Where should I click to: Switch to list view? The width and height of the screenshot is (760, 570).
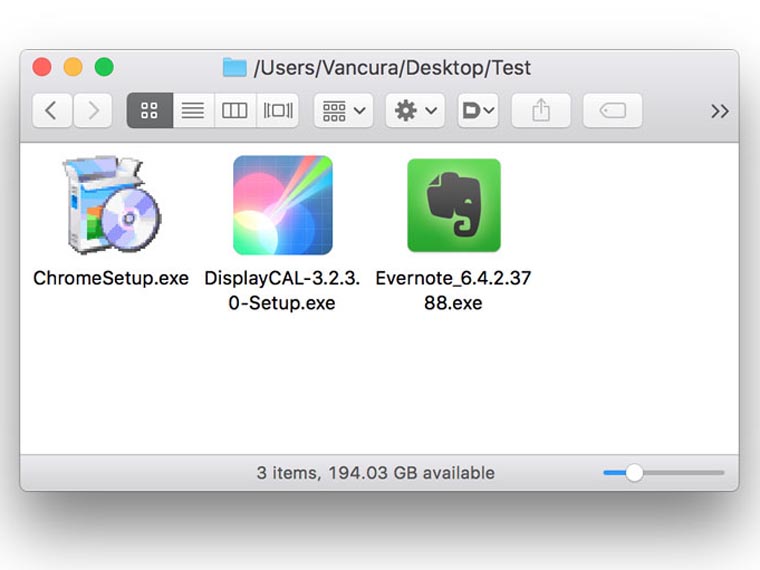point(193,111)
